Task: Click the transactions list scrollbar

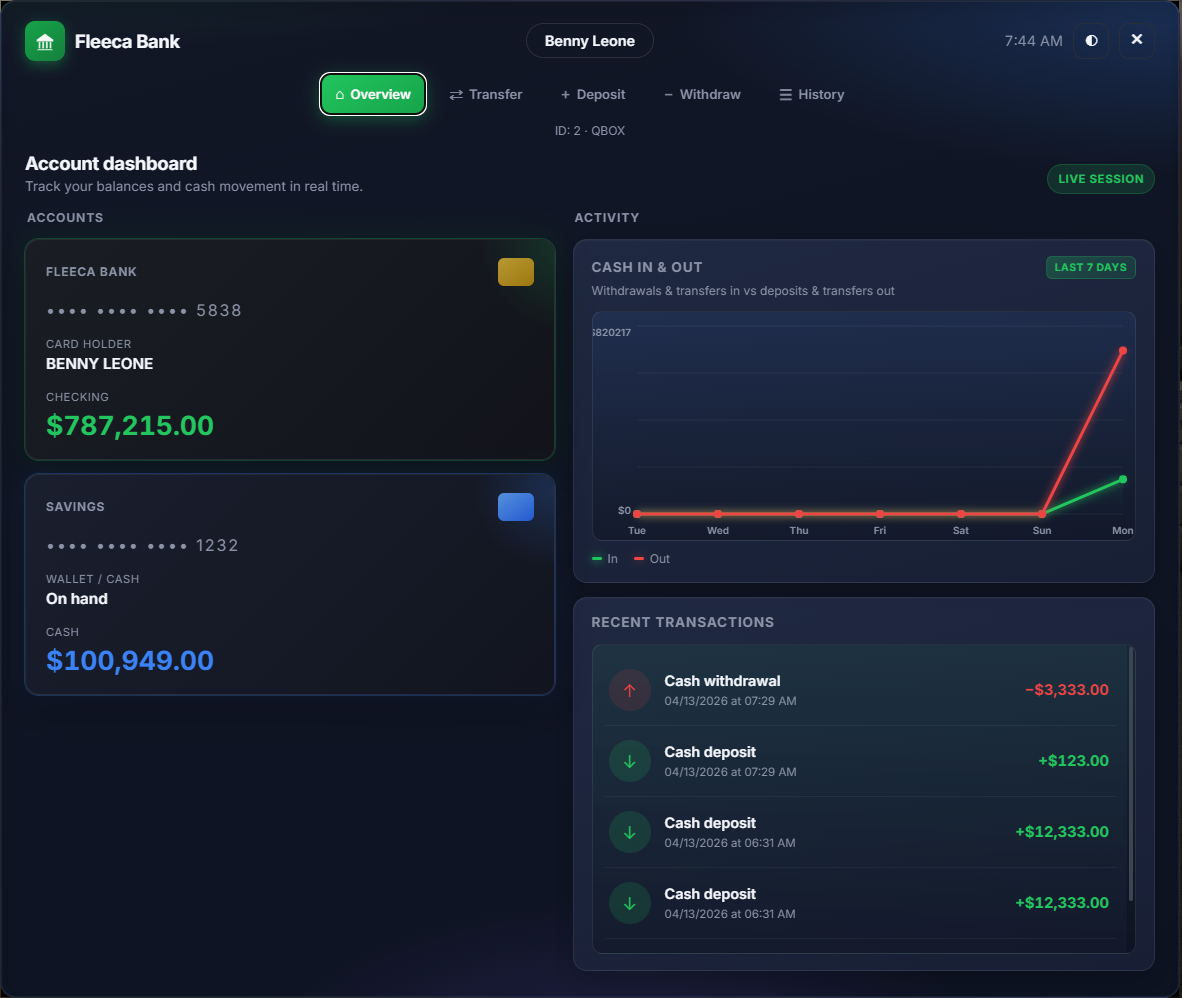Action: click(x=1131, y=773)
